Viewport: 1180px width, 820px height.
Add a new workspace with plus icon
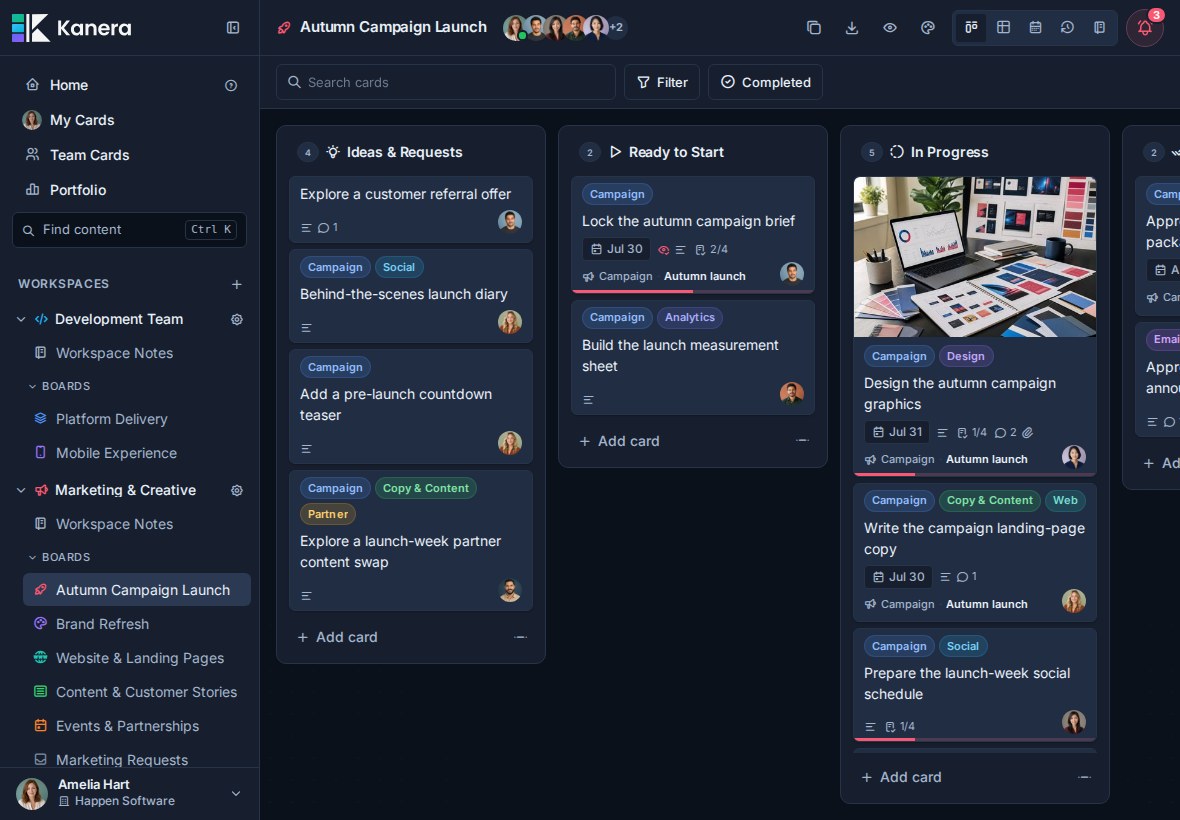[237, 284]
